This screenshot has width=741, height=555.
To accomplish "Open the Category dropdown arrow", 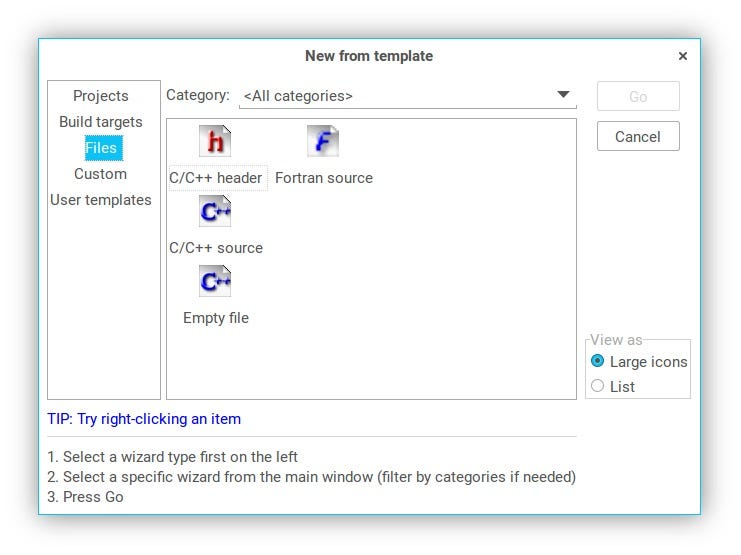I will click(563, 95).
